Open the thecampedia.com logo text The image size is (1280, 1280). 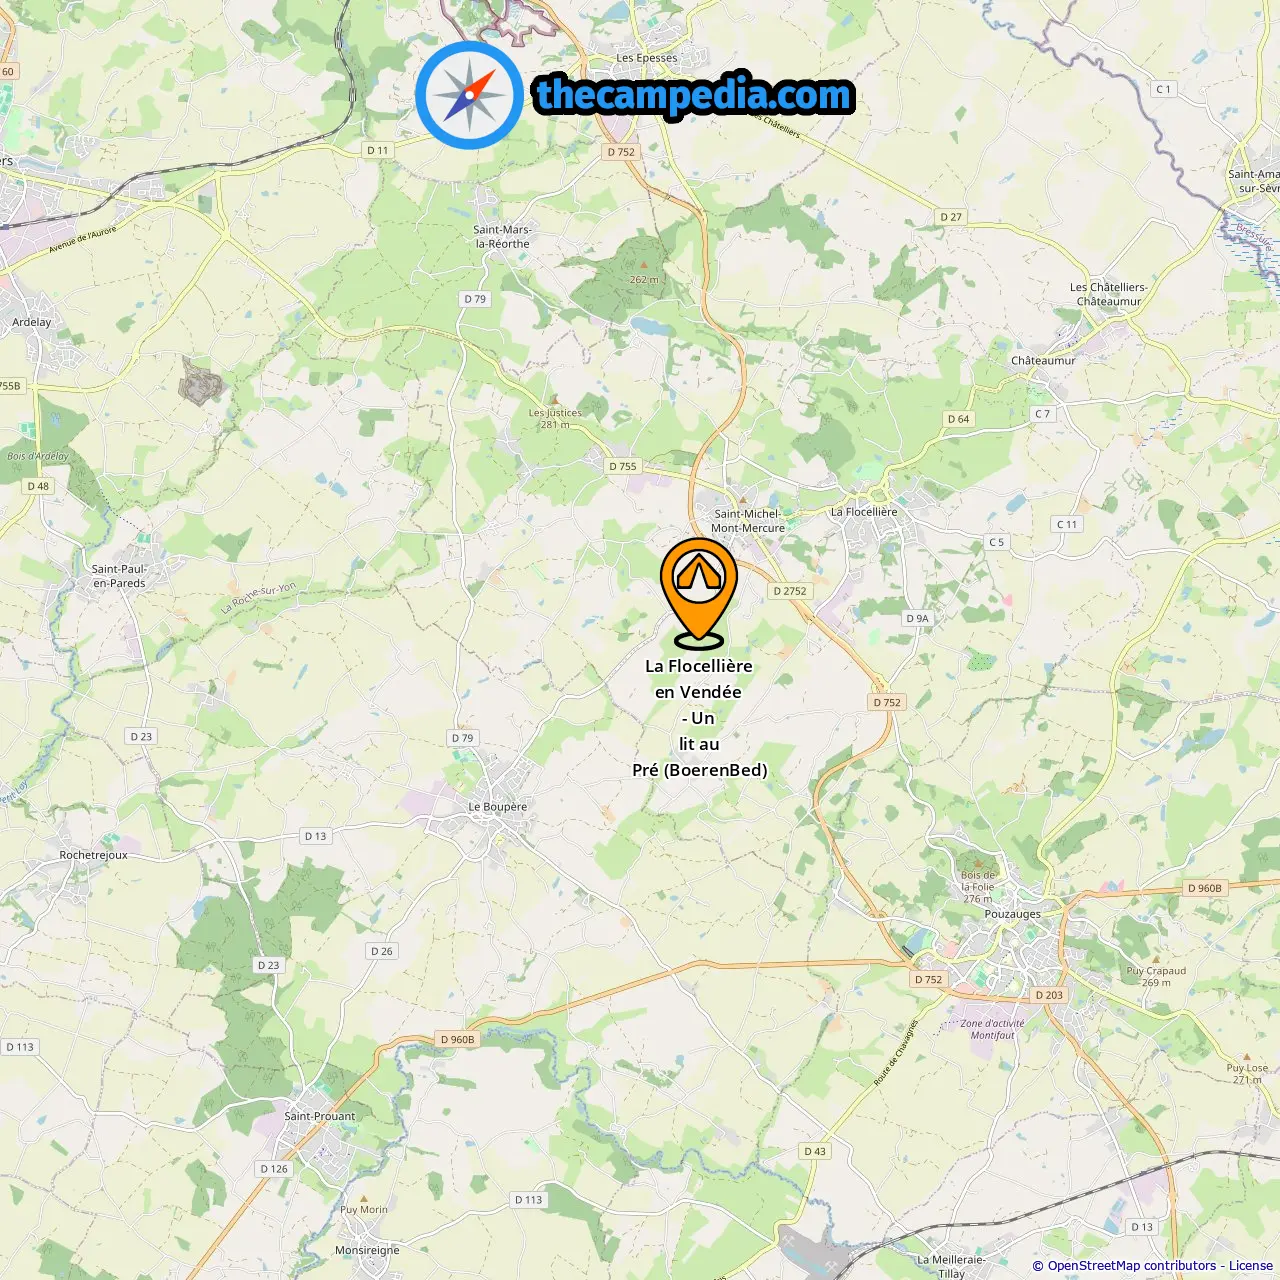pyautogui.click(x=694, y=96)
